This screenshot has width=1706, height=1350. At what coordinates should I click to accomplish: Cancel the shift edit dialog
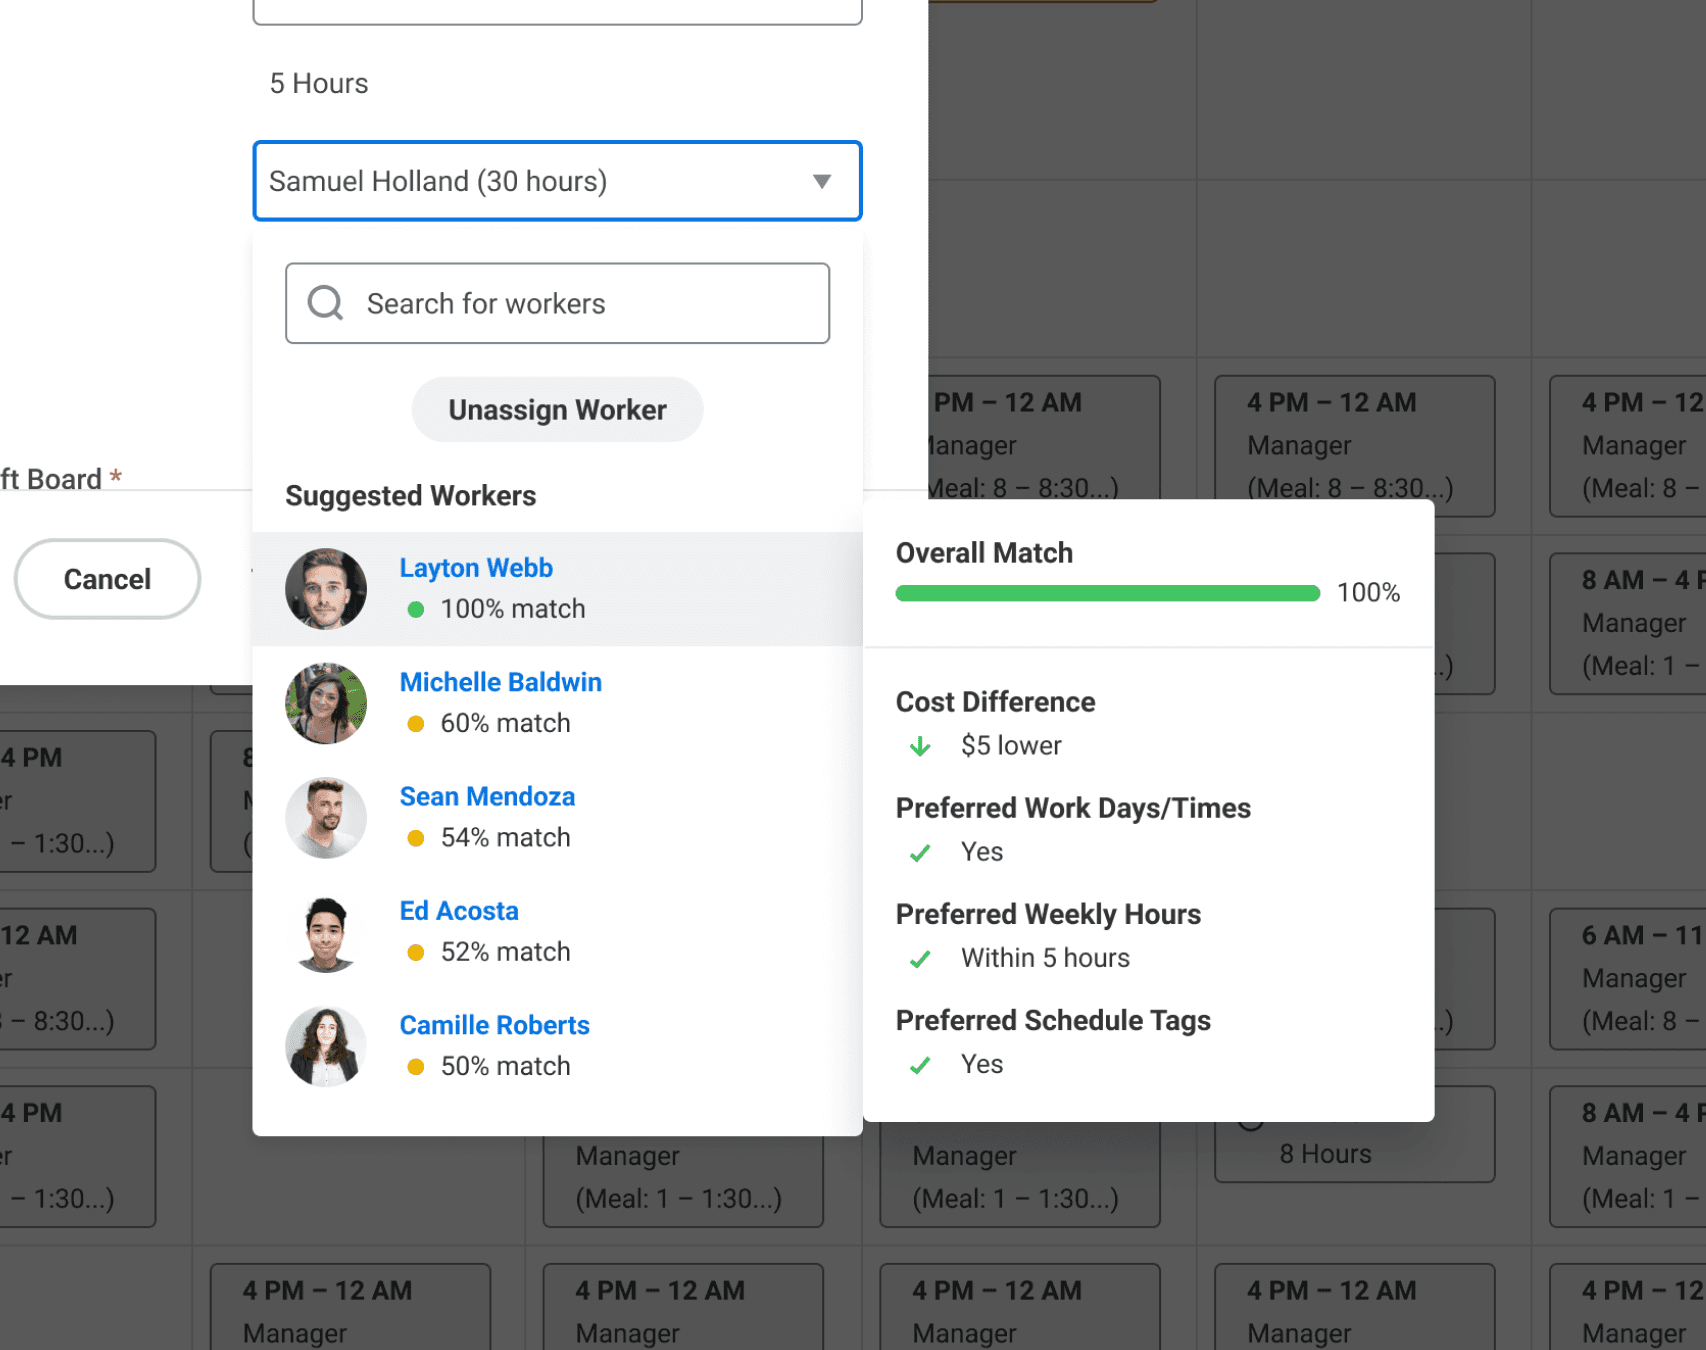[107, 579]
